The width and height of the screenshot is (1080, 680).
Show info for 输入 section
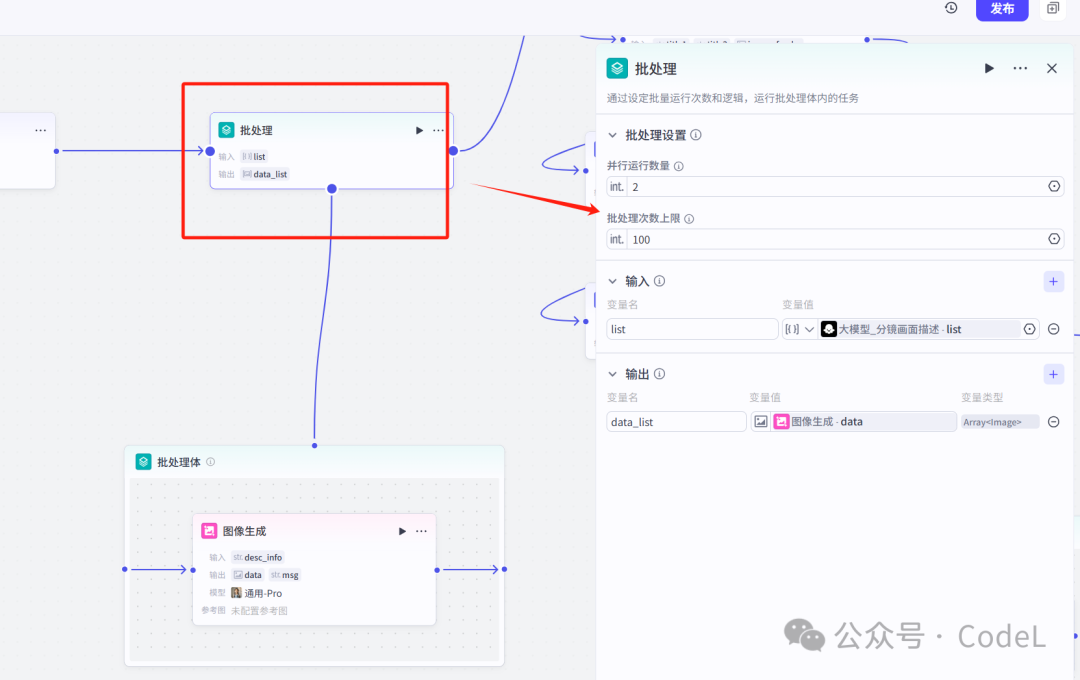(x=659, y=281)
